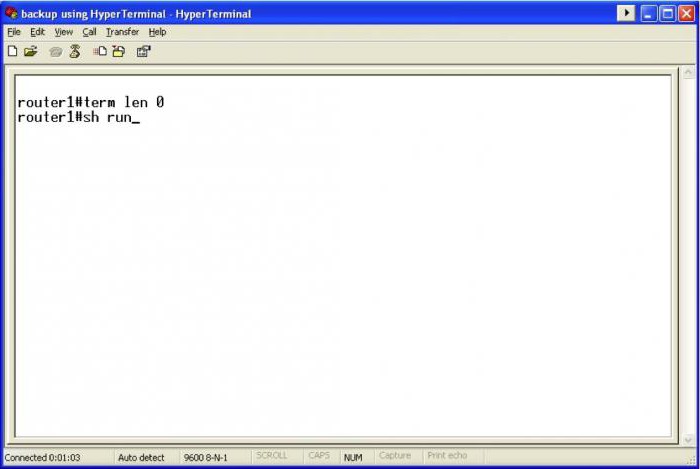Viewport: 700px width, 469px height.
Task: Minimize the HyperTerminal window
Action: click(649, 13)
